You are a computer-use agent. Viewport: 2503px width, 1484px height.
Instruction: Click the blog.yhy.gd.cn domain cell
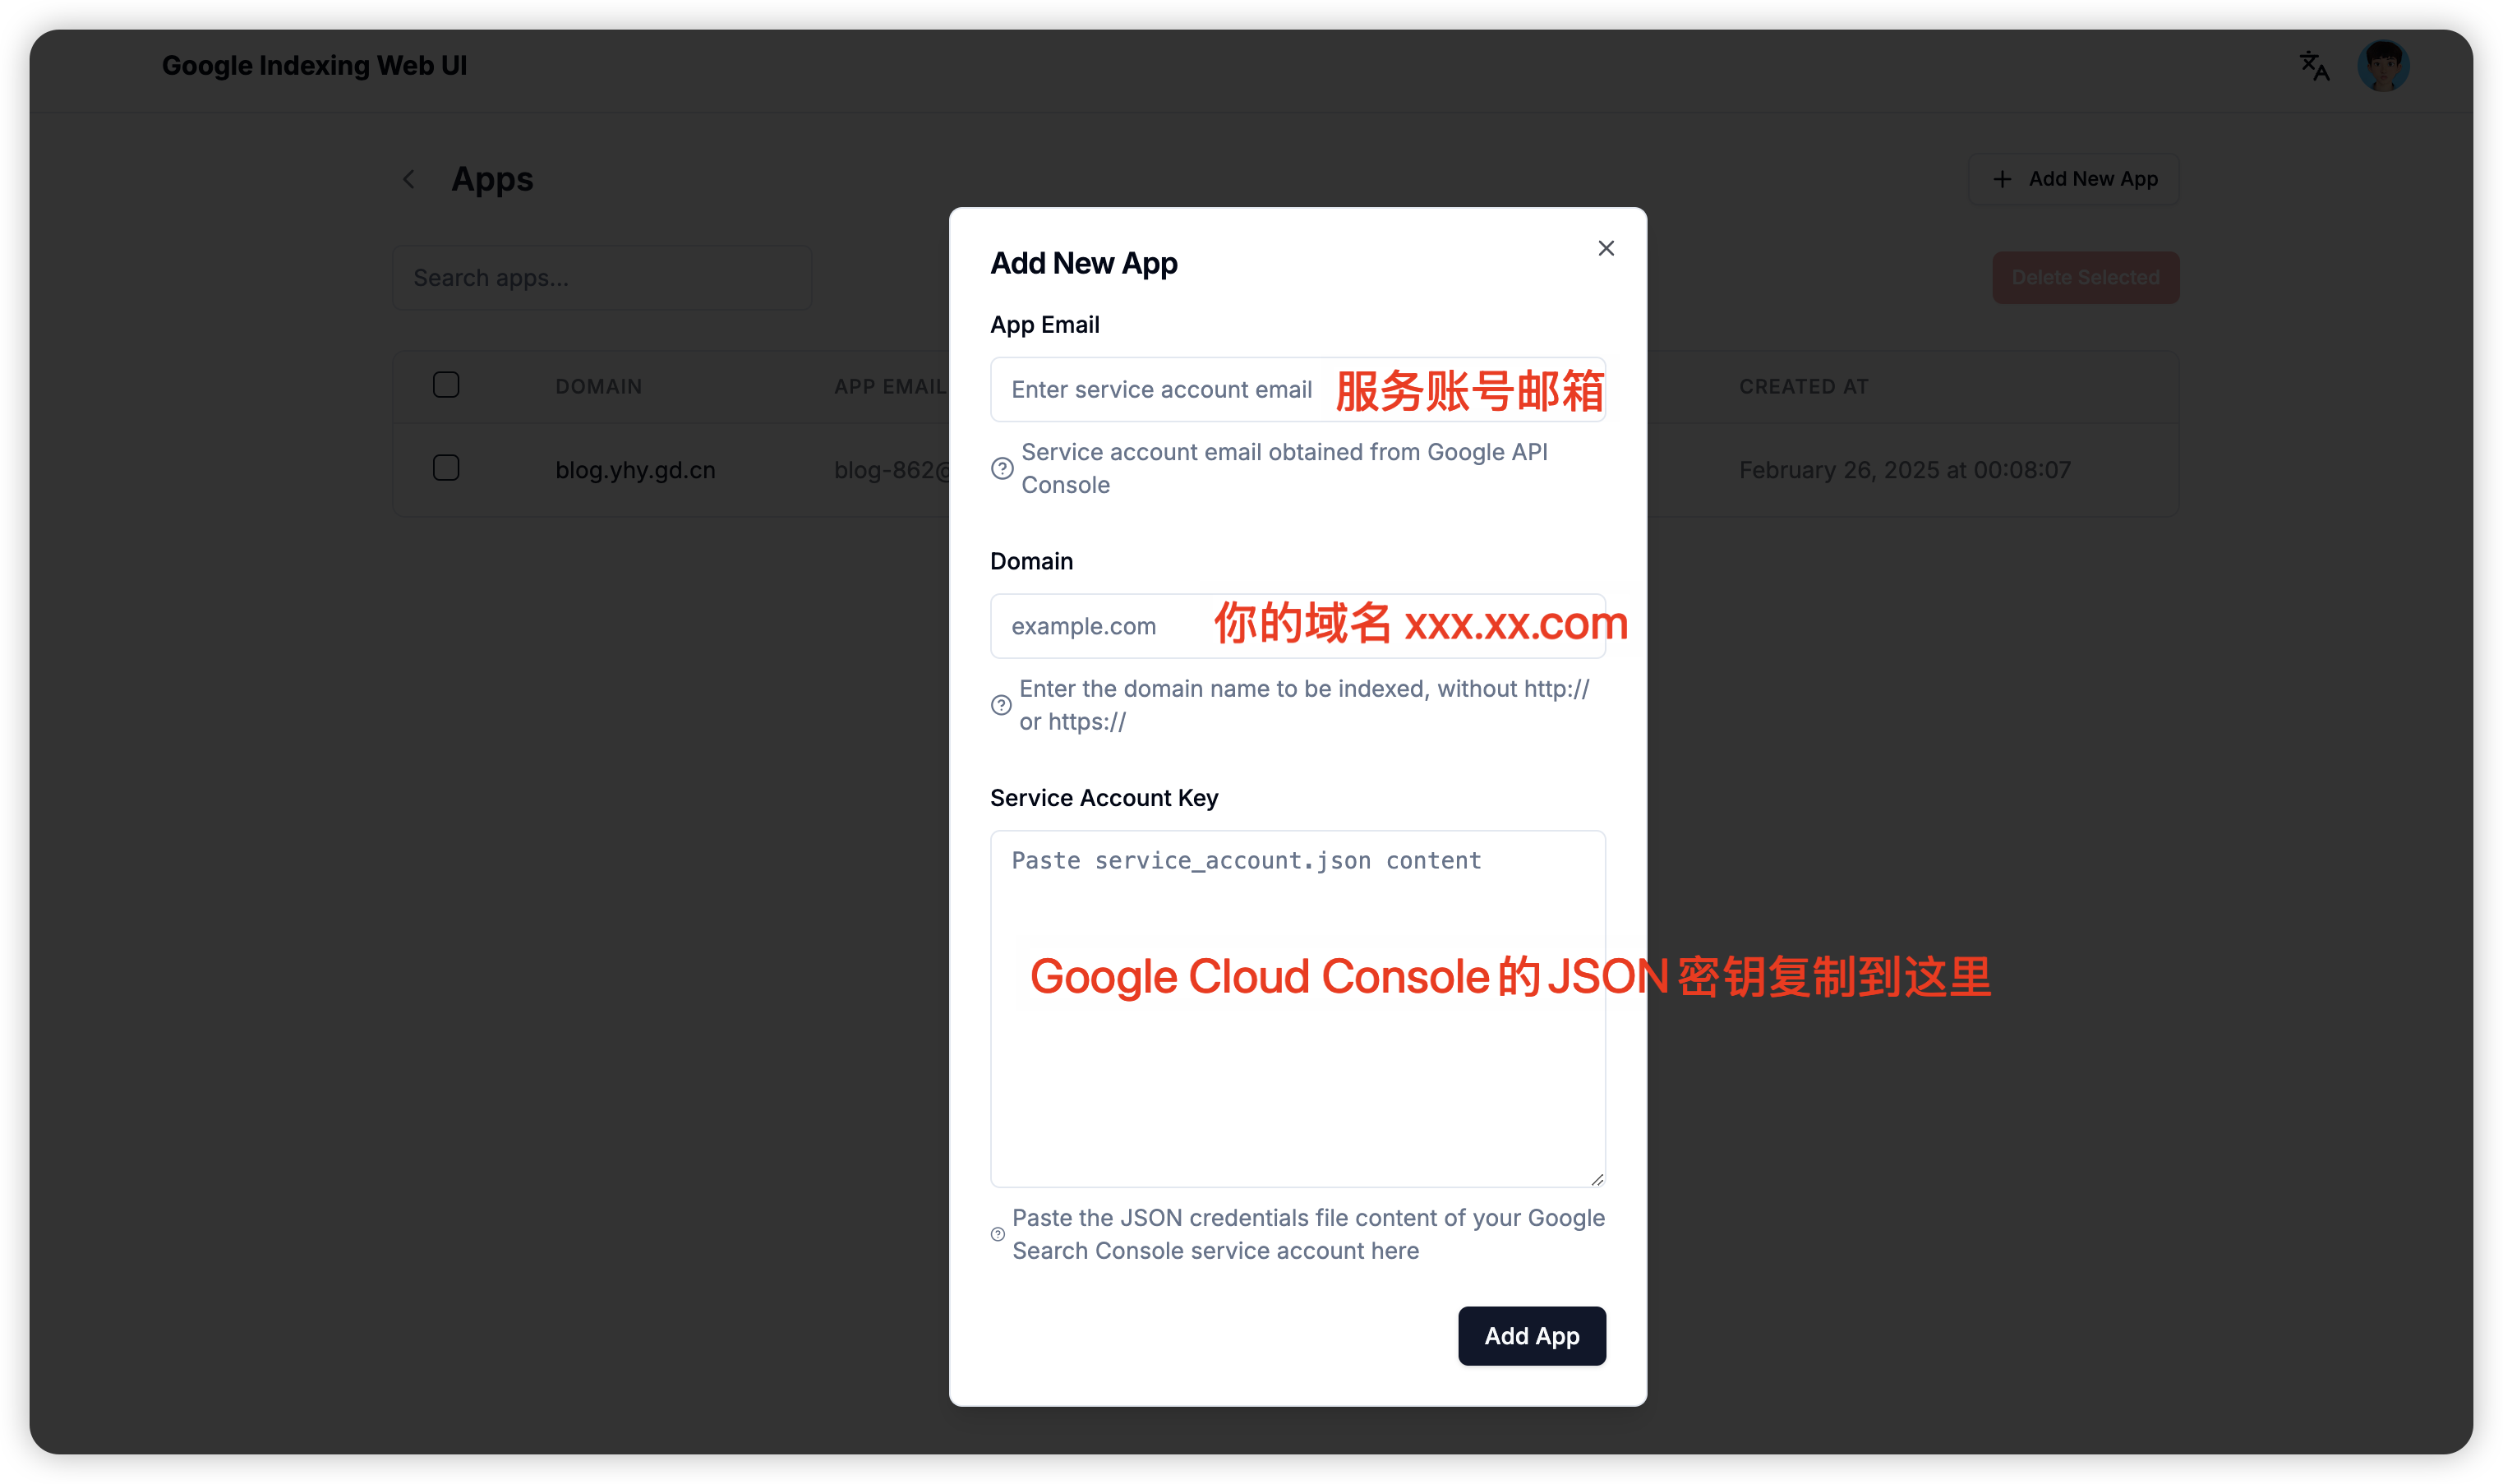click(635, 470)
